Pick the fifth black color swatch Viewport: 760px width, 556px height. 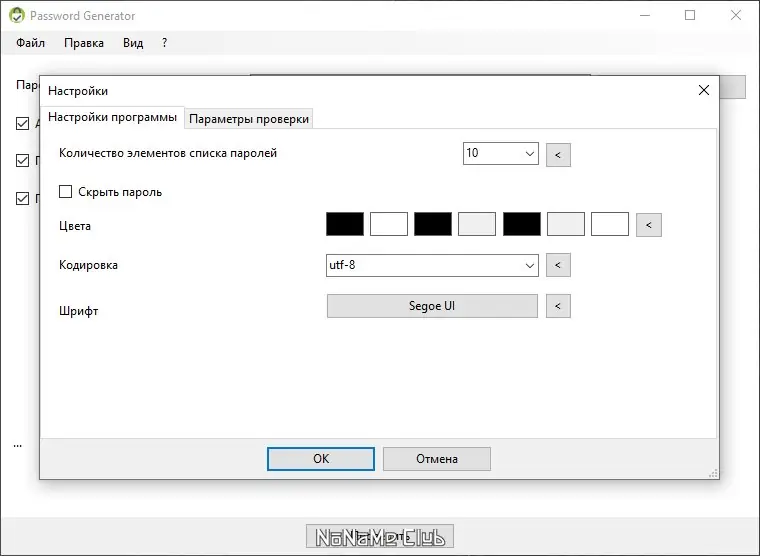pyautogui.click(x=522, y=224)
